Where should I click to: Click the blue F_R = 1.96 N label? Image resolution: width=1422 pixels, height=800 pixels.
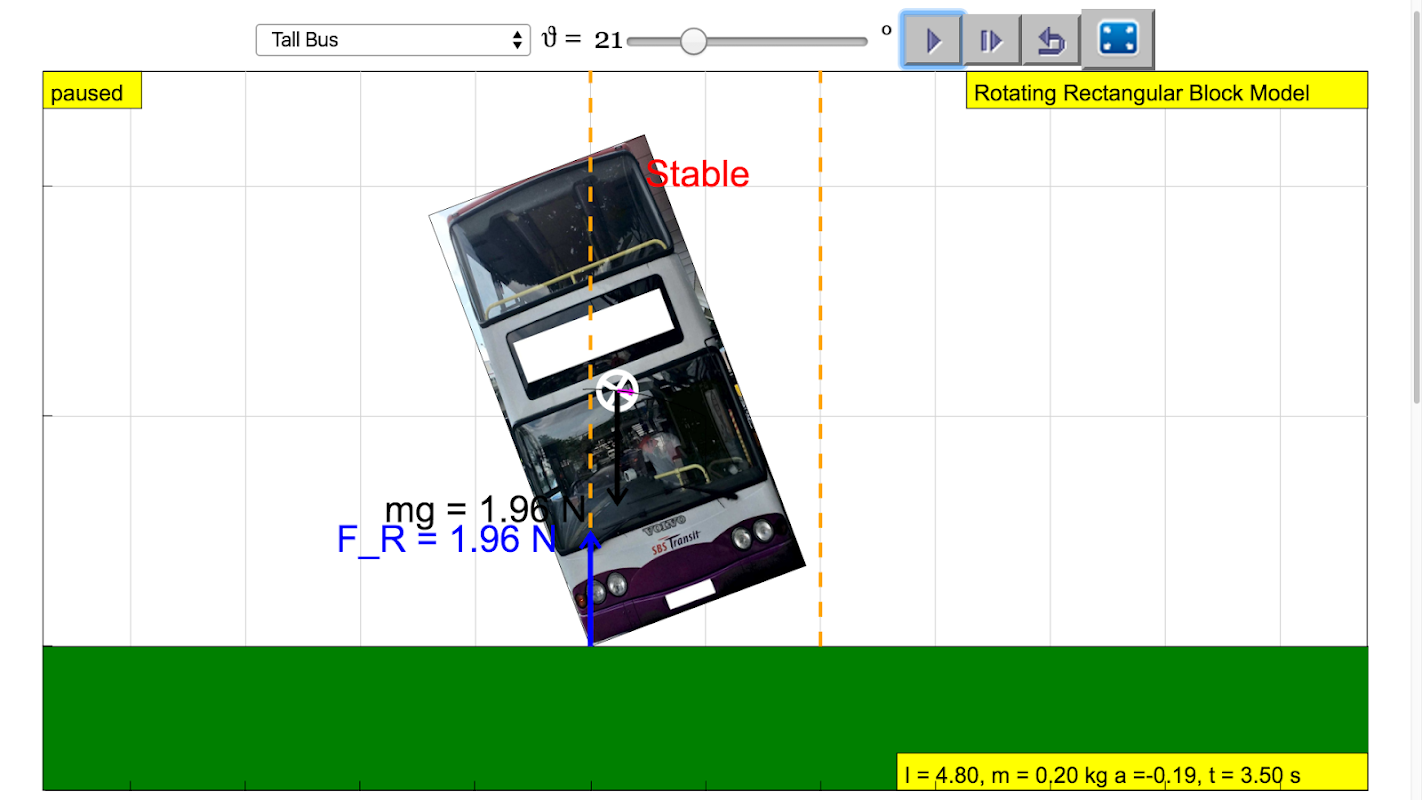point(446,540)
